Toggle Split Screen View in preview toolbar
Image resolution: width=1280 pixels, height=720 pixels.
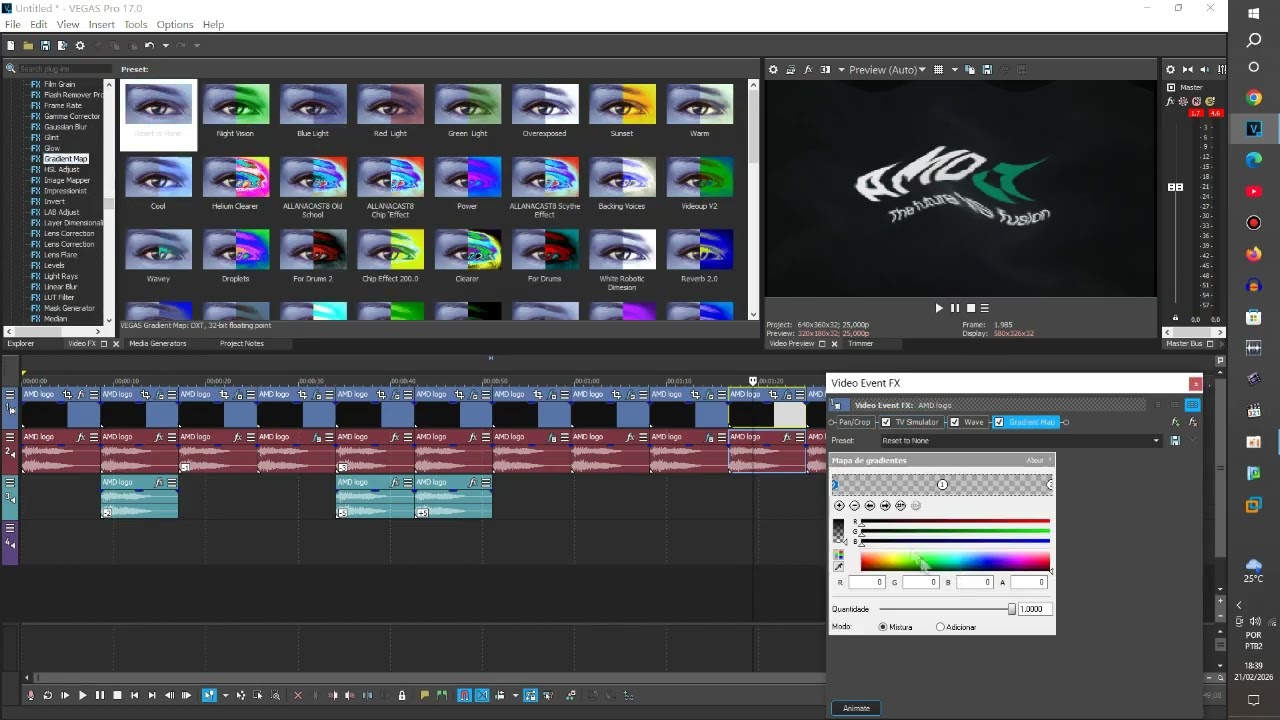[825, 69]
